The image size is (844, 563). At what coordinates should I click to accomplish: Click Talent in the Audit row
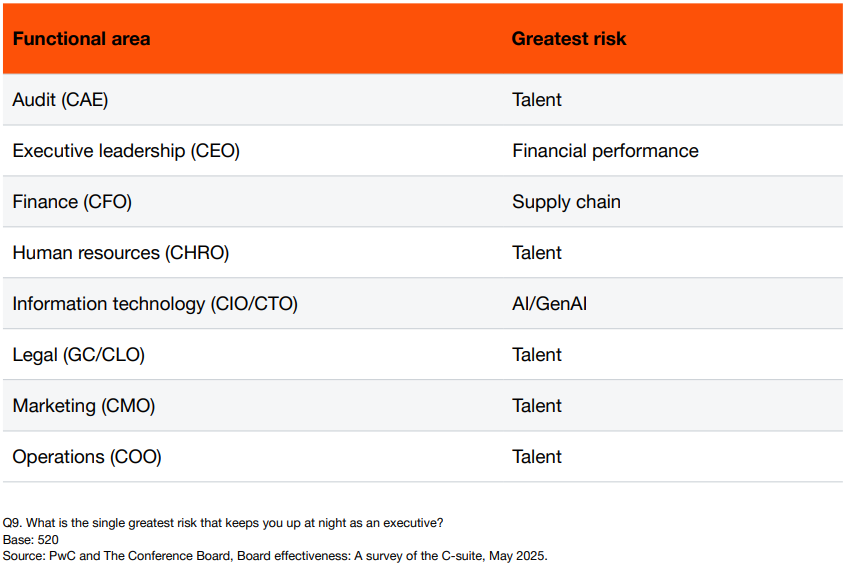click(537, 100)
